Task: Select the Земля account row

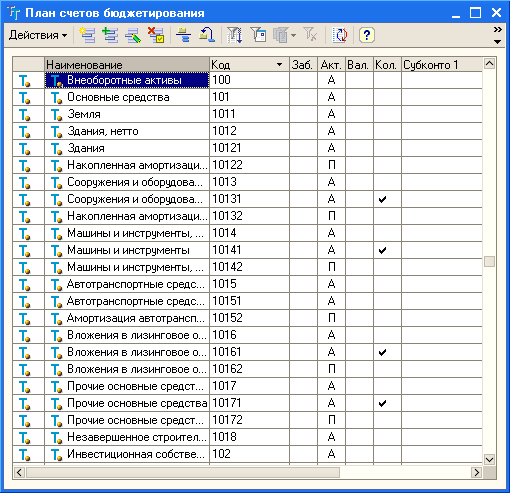Action: coord(247,114)
